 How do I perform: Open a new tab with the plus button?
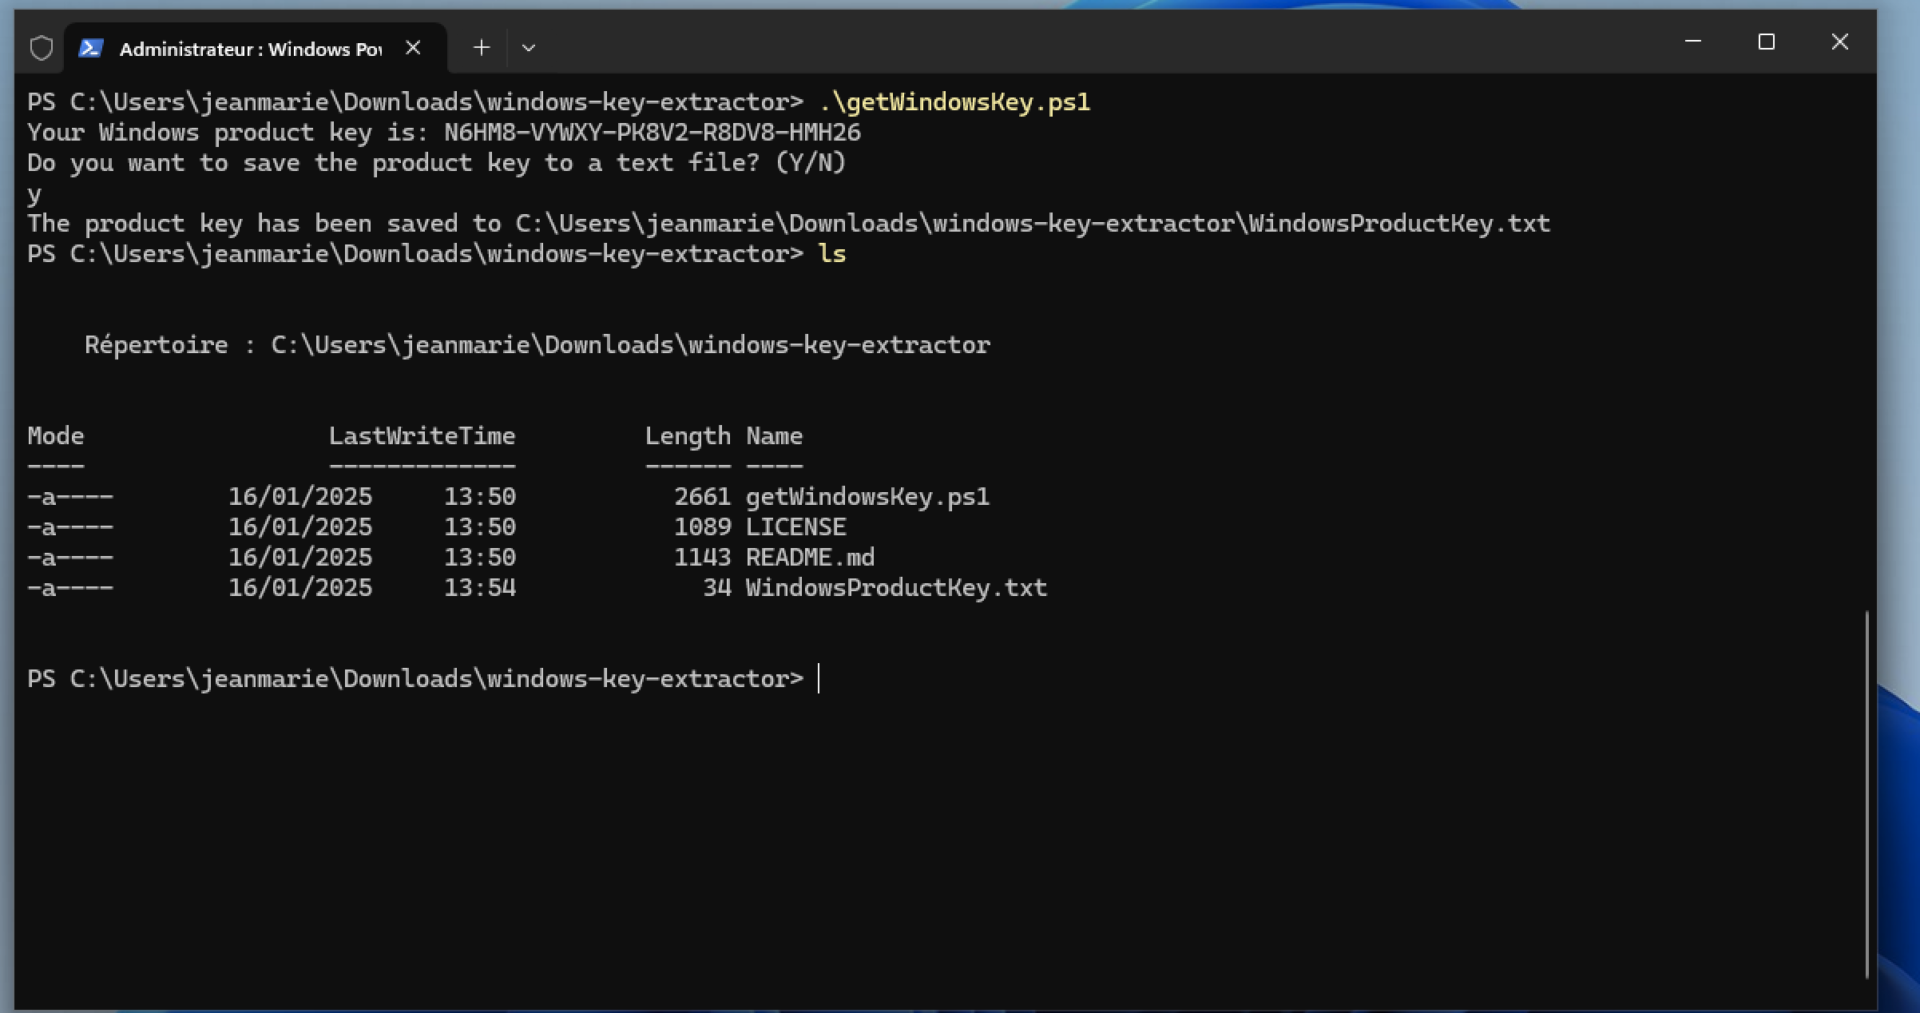(x=481, y=47)
